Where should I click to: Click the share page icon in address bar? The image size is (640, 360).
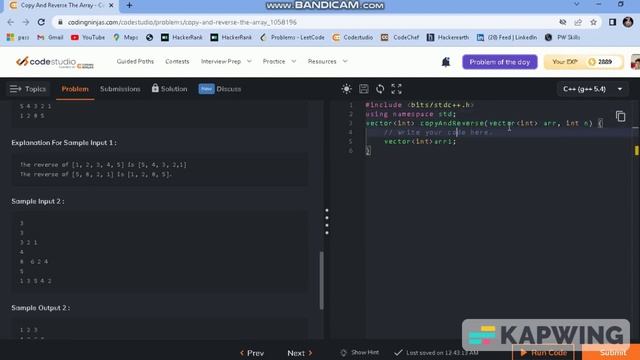coord(578,22)
